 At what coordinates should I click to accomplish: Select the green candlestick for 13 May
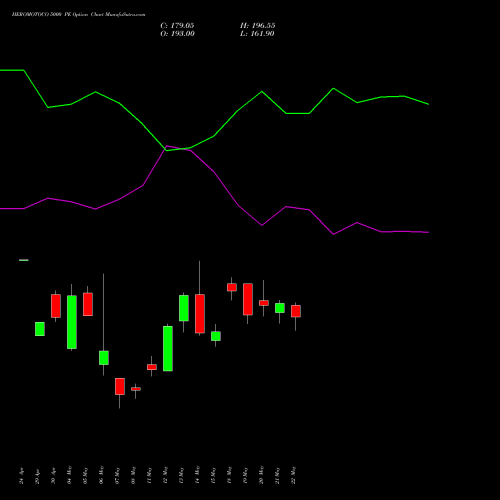tap(184, 308)
